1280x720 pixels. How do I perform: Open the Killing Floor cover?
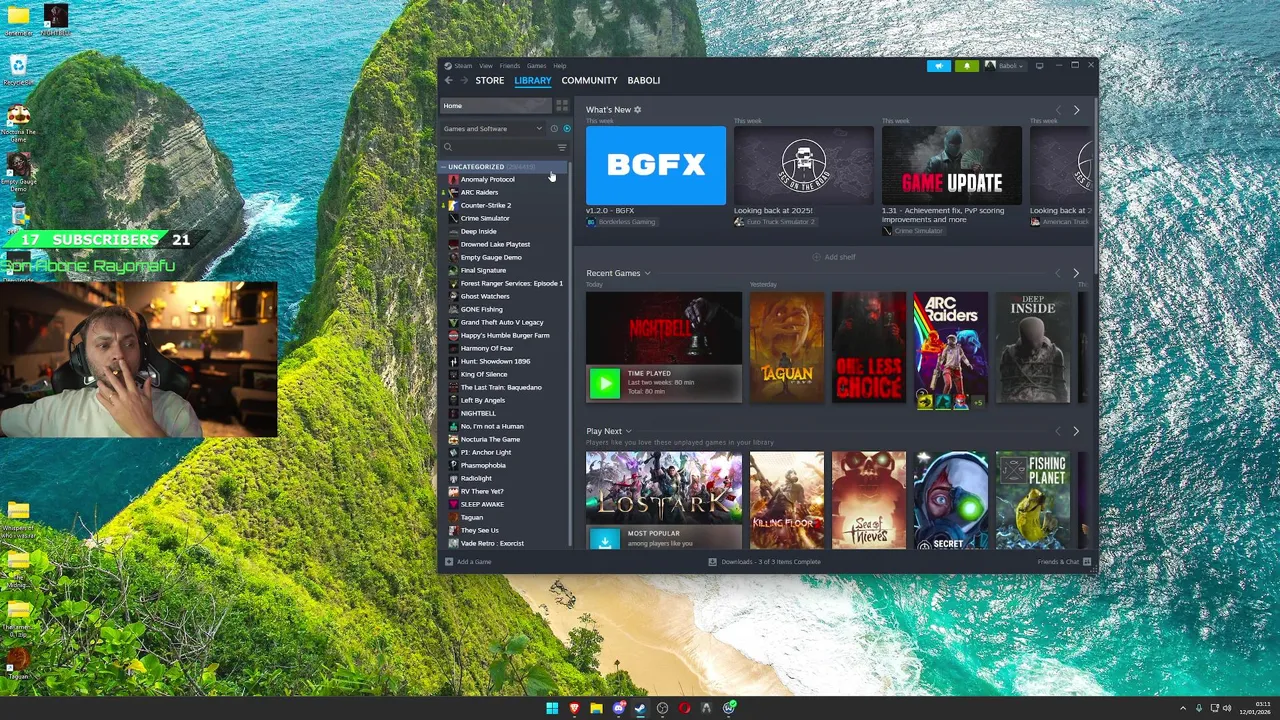click(x=787, y=500)
